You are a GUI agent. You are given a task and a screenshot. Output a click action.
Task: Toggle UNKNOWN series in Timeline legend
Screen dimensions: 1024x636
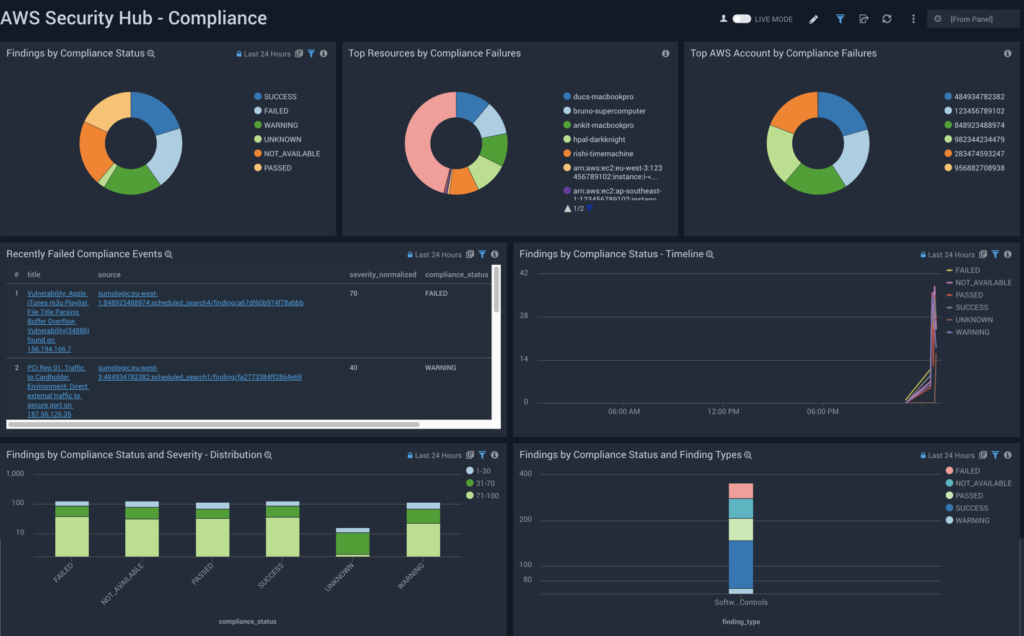point(969,320)
